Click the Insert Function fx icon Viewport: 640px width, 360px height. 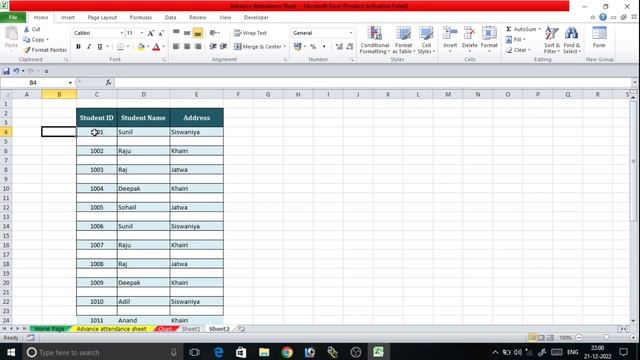(108, 83)
